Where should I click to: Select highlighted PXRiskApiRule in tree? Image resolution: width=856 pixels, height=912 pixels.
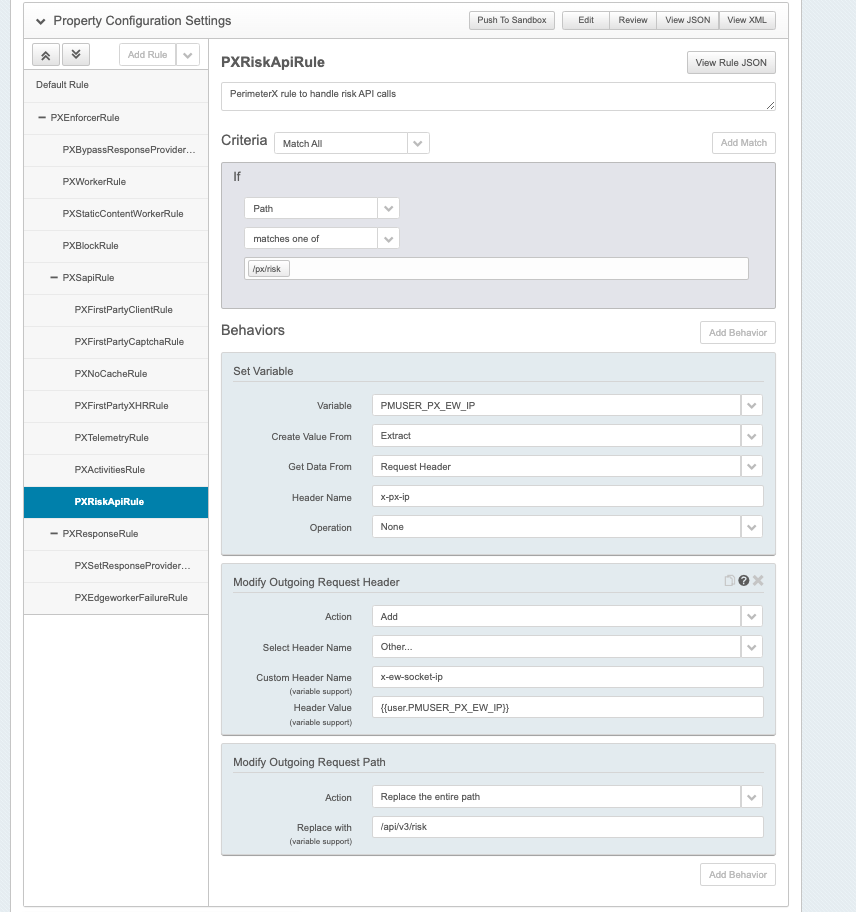click(116, 502)
